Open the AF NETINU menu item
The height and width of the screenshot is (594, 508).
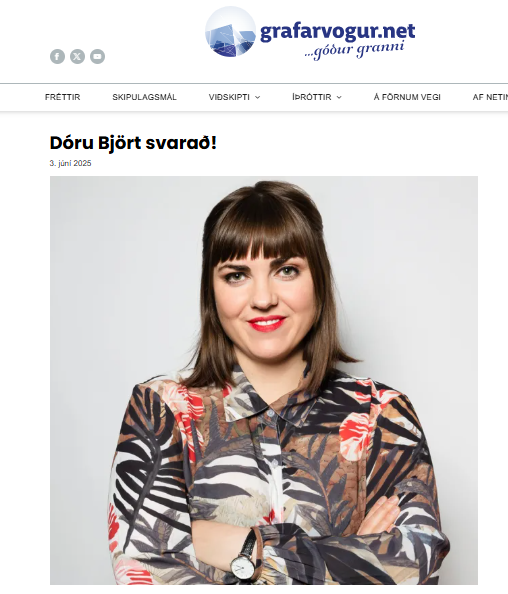tap(490, 97)
